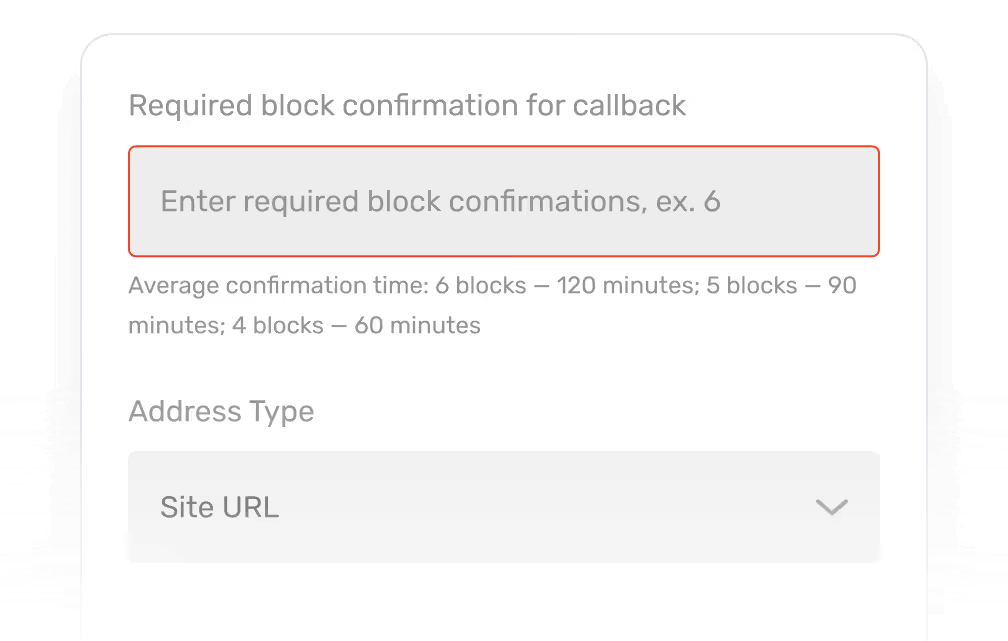
Task: Click the "Required block confirmation for callback" label
Action: point(407,106)
